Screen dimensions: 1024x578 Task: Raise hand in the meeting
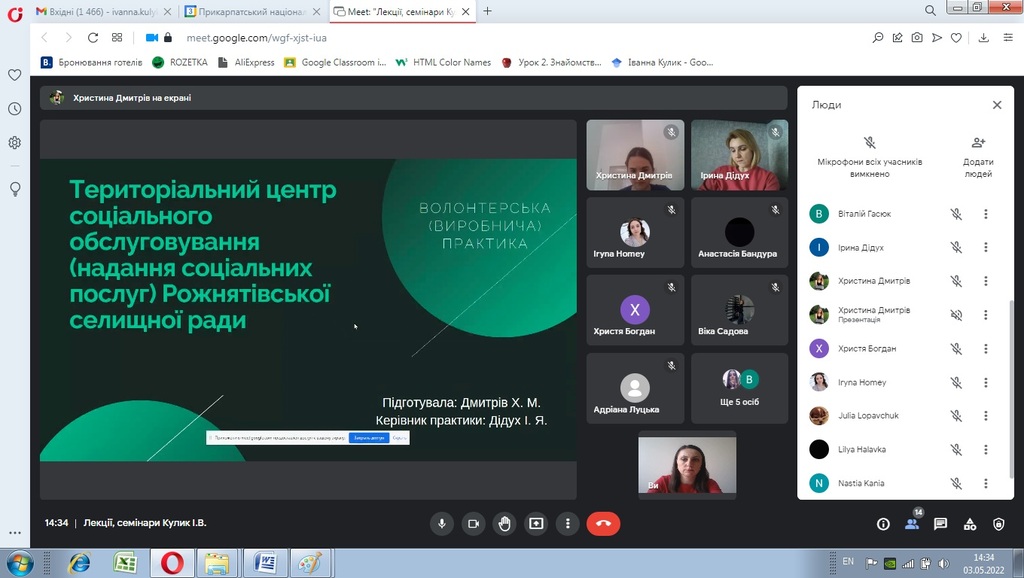pos(505,523)
